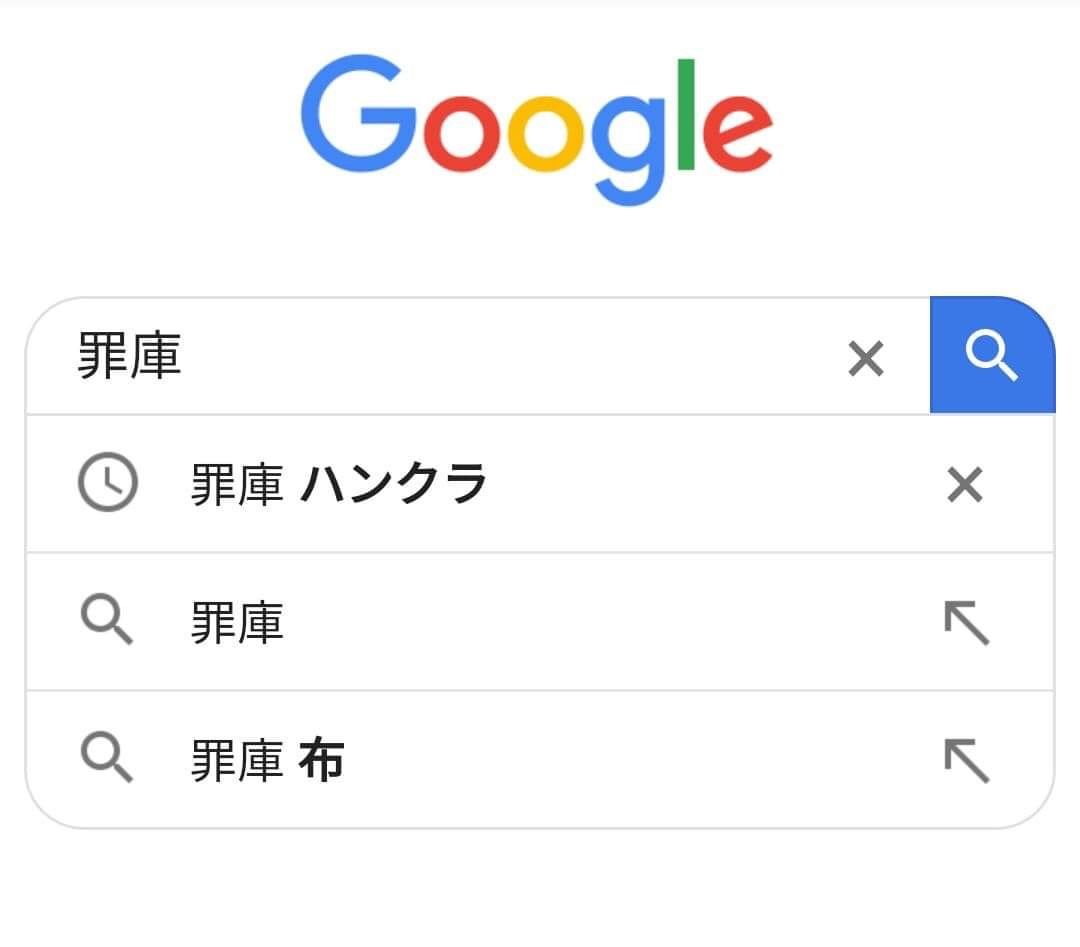Click the bold ハンクラ word
1080x947 pixels.
pyautogui.click(x=393, y=485)
